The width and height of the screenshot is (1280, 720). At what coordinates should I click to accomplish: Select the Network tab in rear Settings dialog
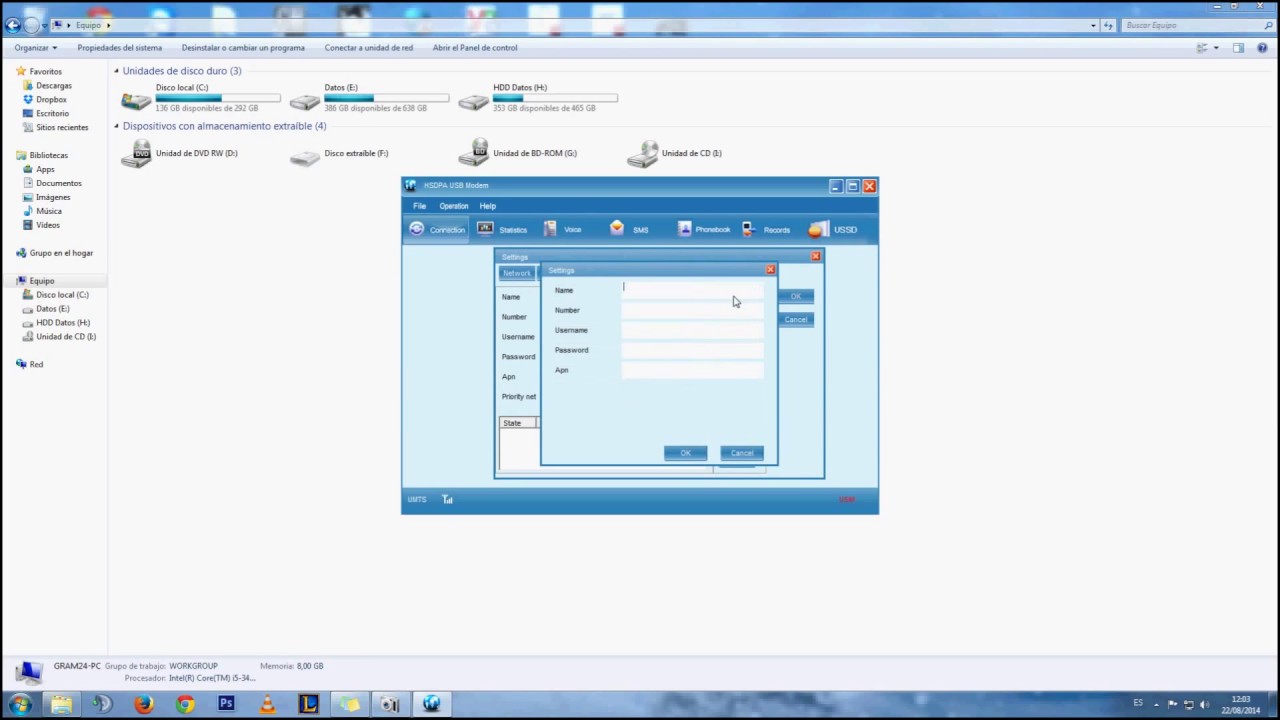pos(517,273)
